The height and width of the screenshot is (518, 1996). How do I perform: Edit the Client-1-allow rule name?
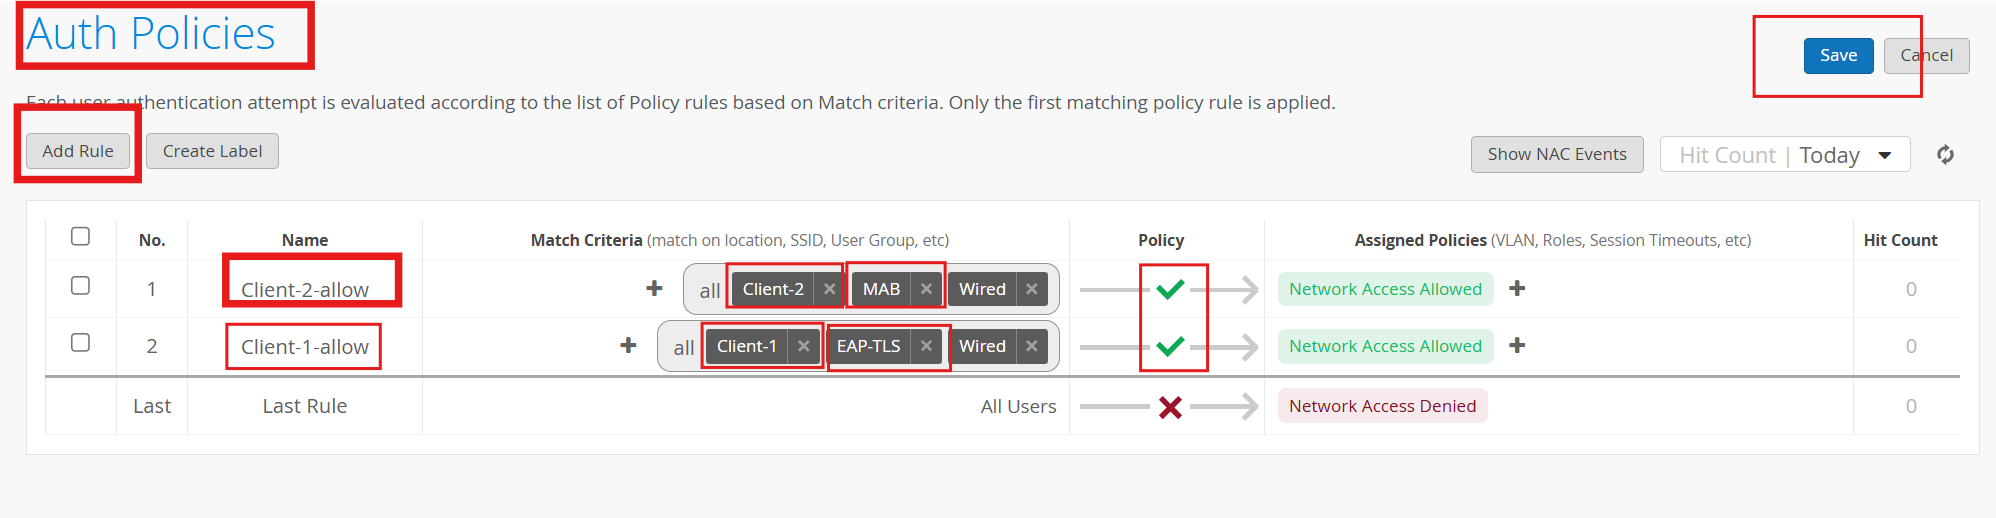(304, 347)
